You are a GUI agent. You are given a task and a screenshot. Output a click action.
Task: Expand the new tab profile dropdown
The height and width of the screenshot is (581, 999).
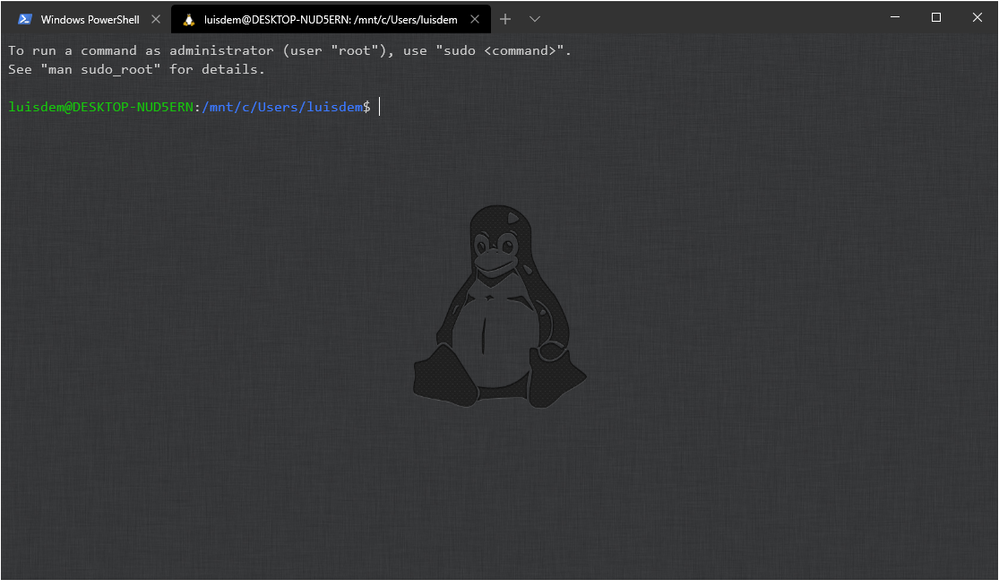pos(535,19)
